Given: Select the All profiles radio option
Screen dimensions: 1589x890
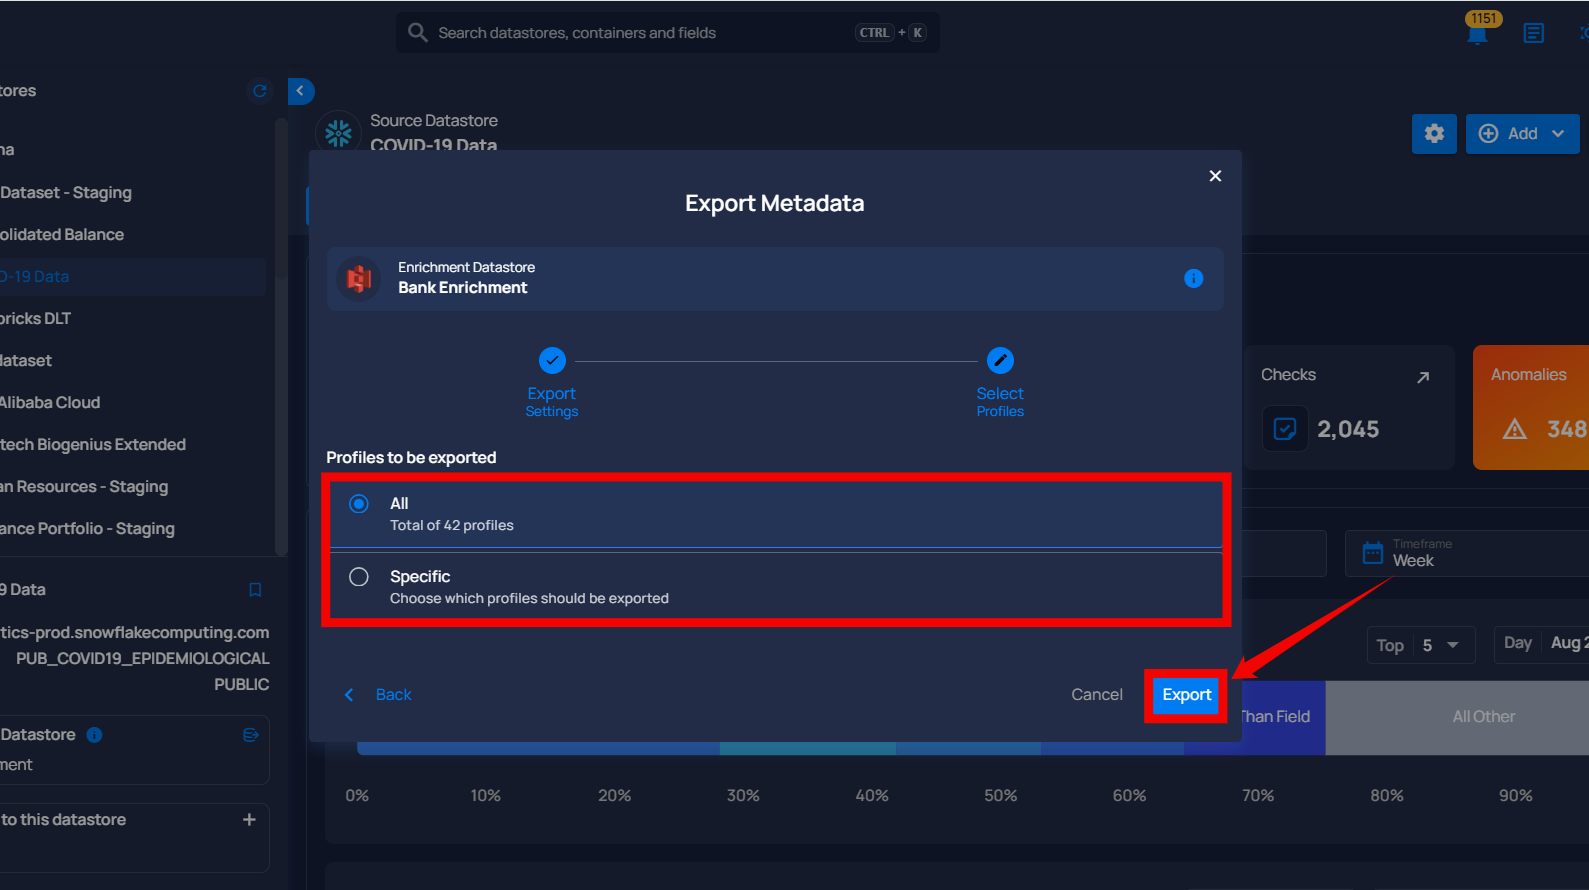Looking at the screenshot, I should (x=359, y=504).
